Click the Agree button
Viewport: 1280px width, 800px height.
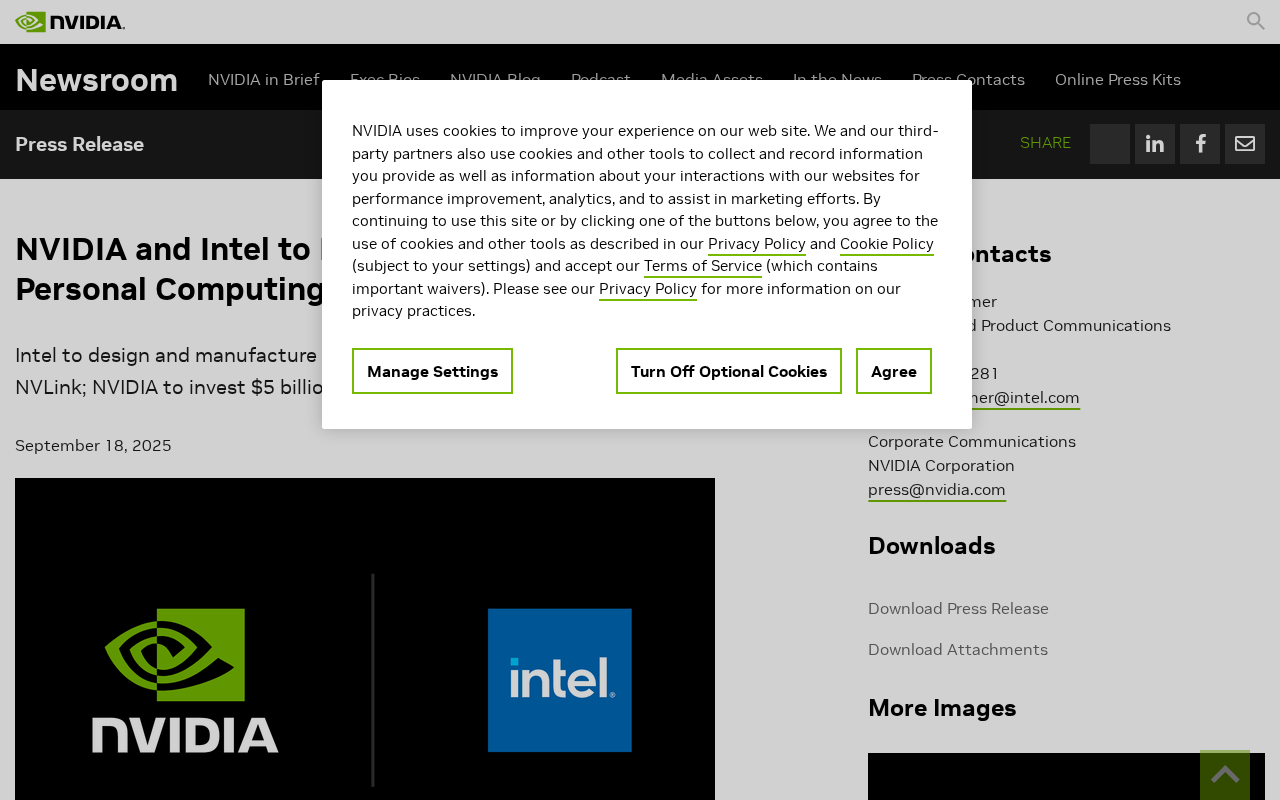click(x=894, y=371)
